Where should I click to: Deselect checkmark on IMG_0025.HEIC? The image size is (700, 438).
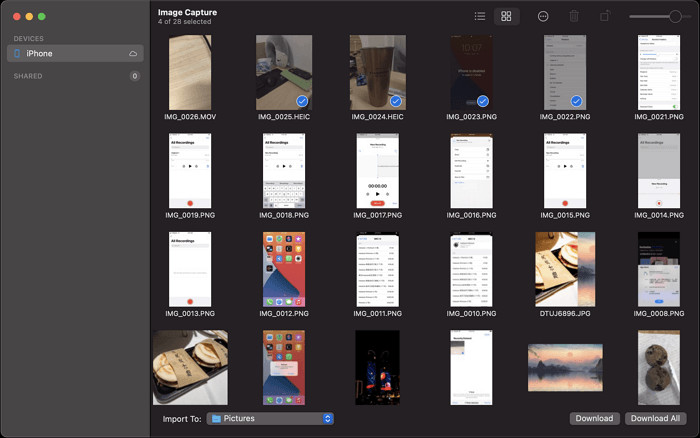(x=302, y=101)
